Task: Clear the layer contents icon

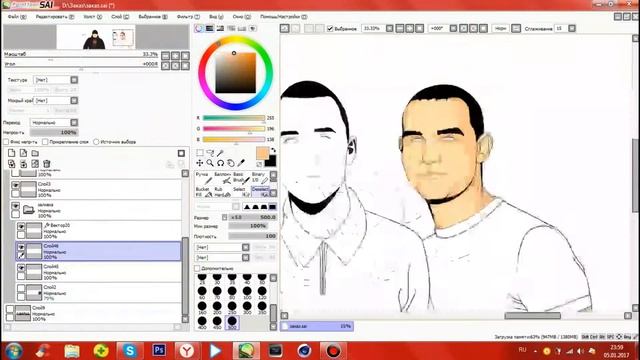Action: point(35,164)
